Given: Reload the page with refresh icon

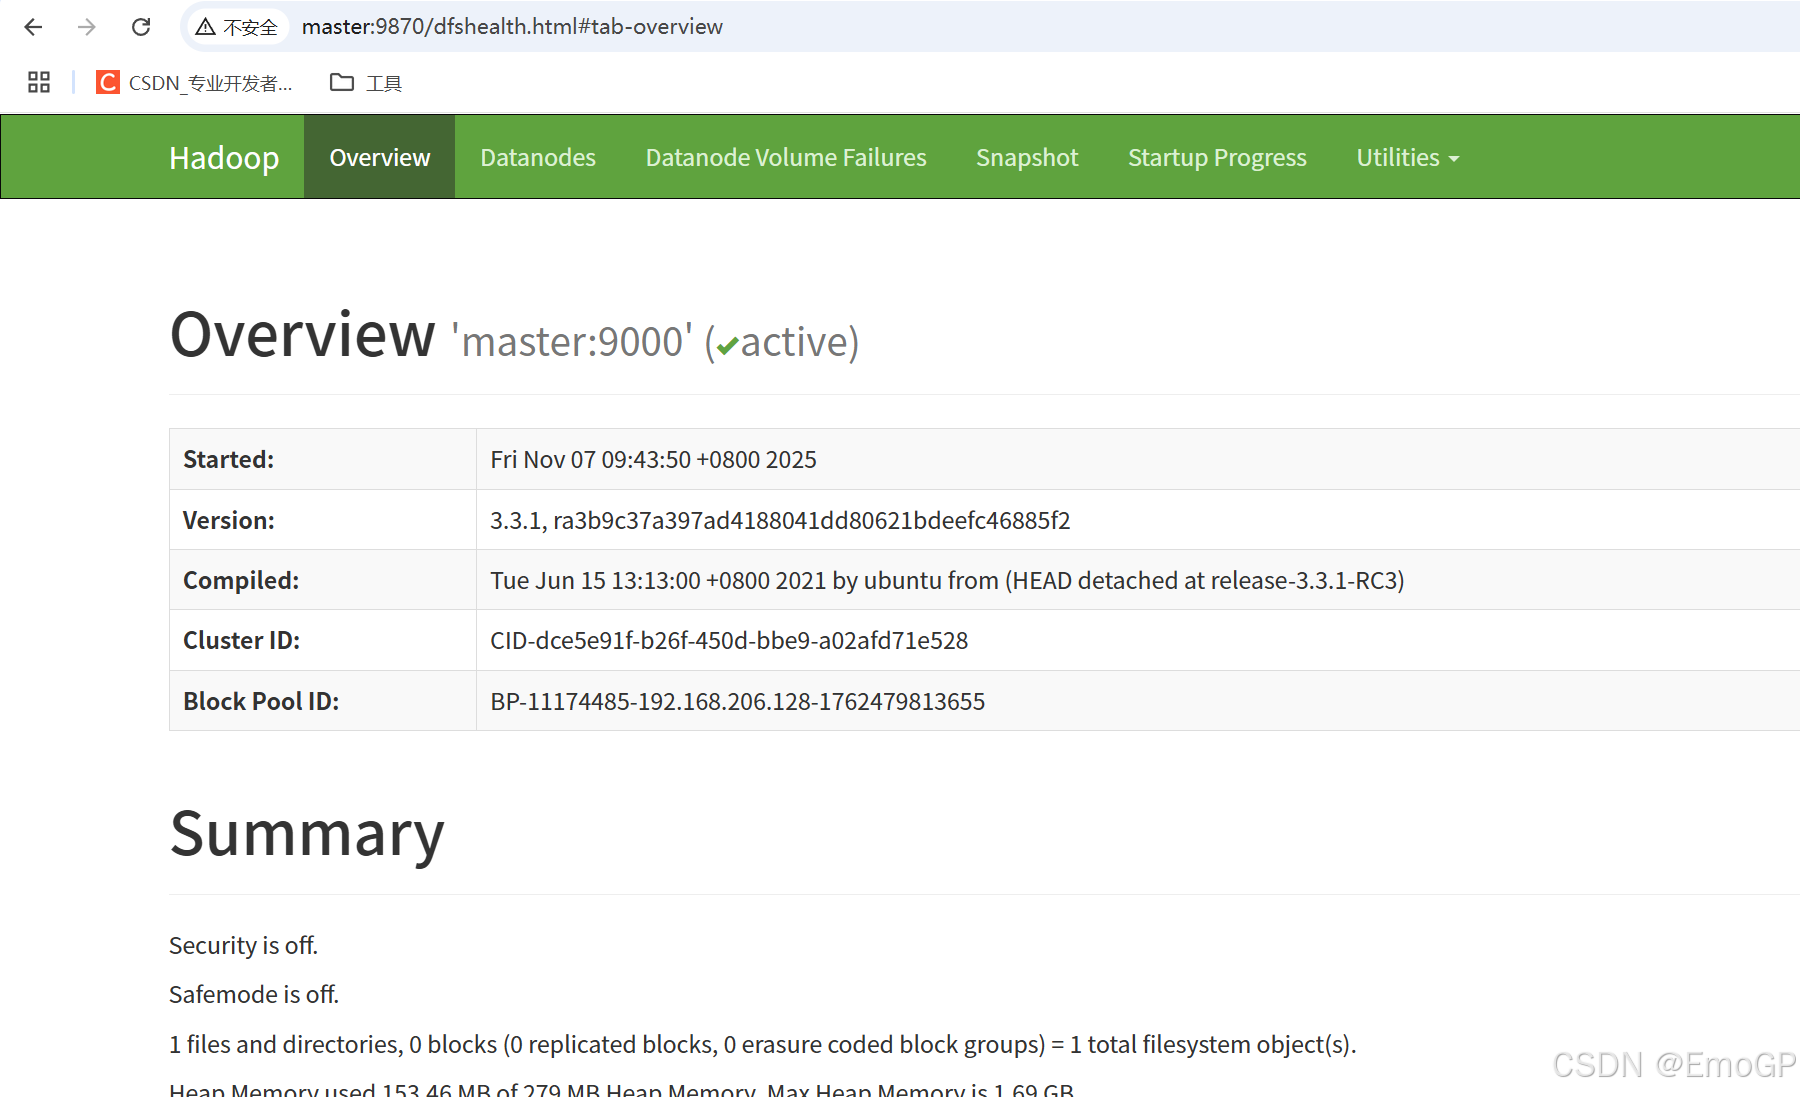Looking at the screenshot, I should tap(141, 27).
